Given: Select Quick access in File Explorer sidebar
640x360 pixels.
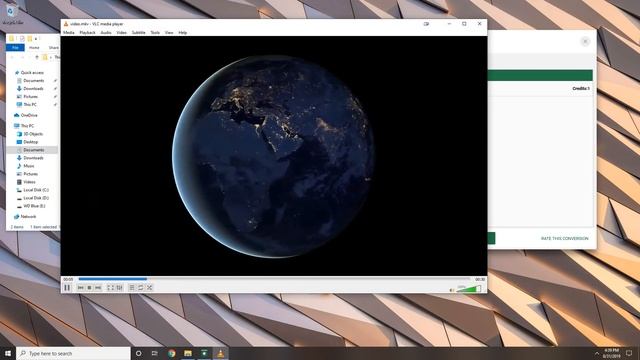Looking at the screenshot, I should click(32, 73).
